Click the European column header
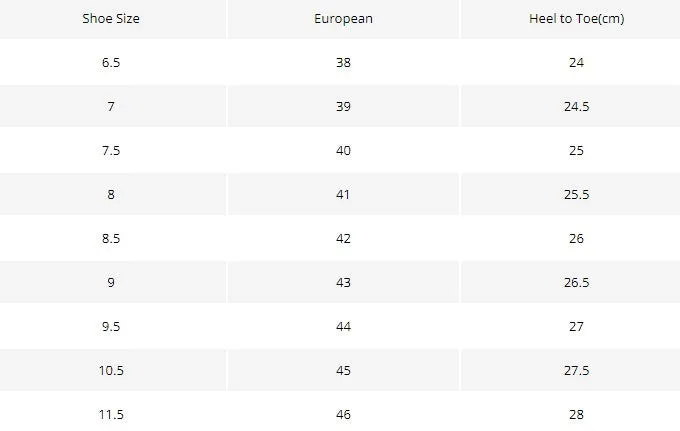Screen dimensions: 680x431 coord(343,19)
